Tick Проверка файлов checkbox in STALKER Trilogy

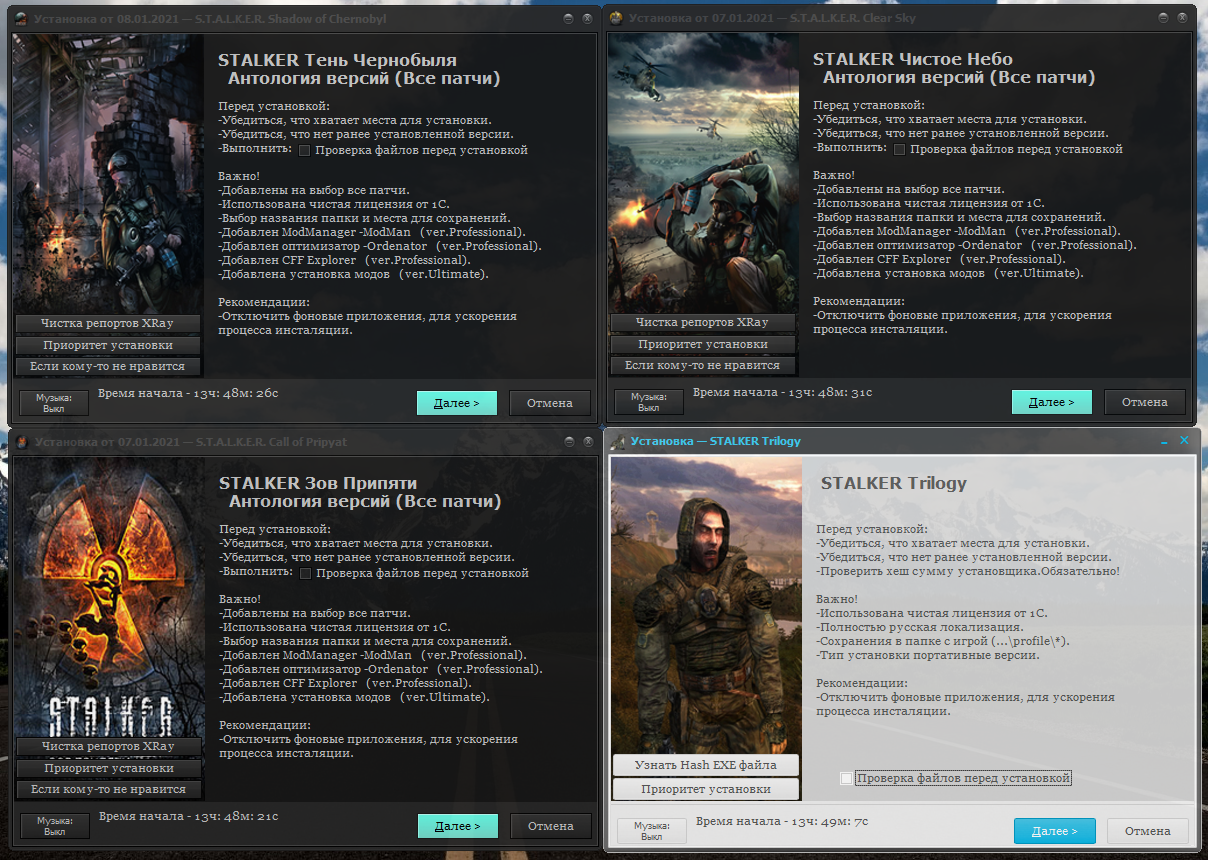(847, 778)
